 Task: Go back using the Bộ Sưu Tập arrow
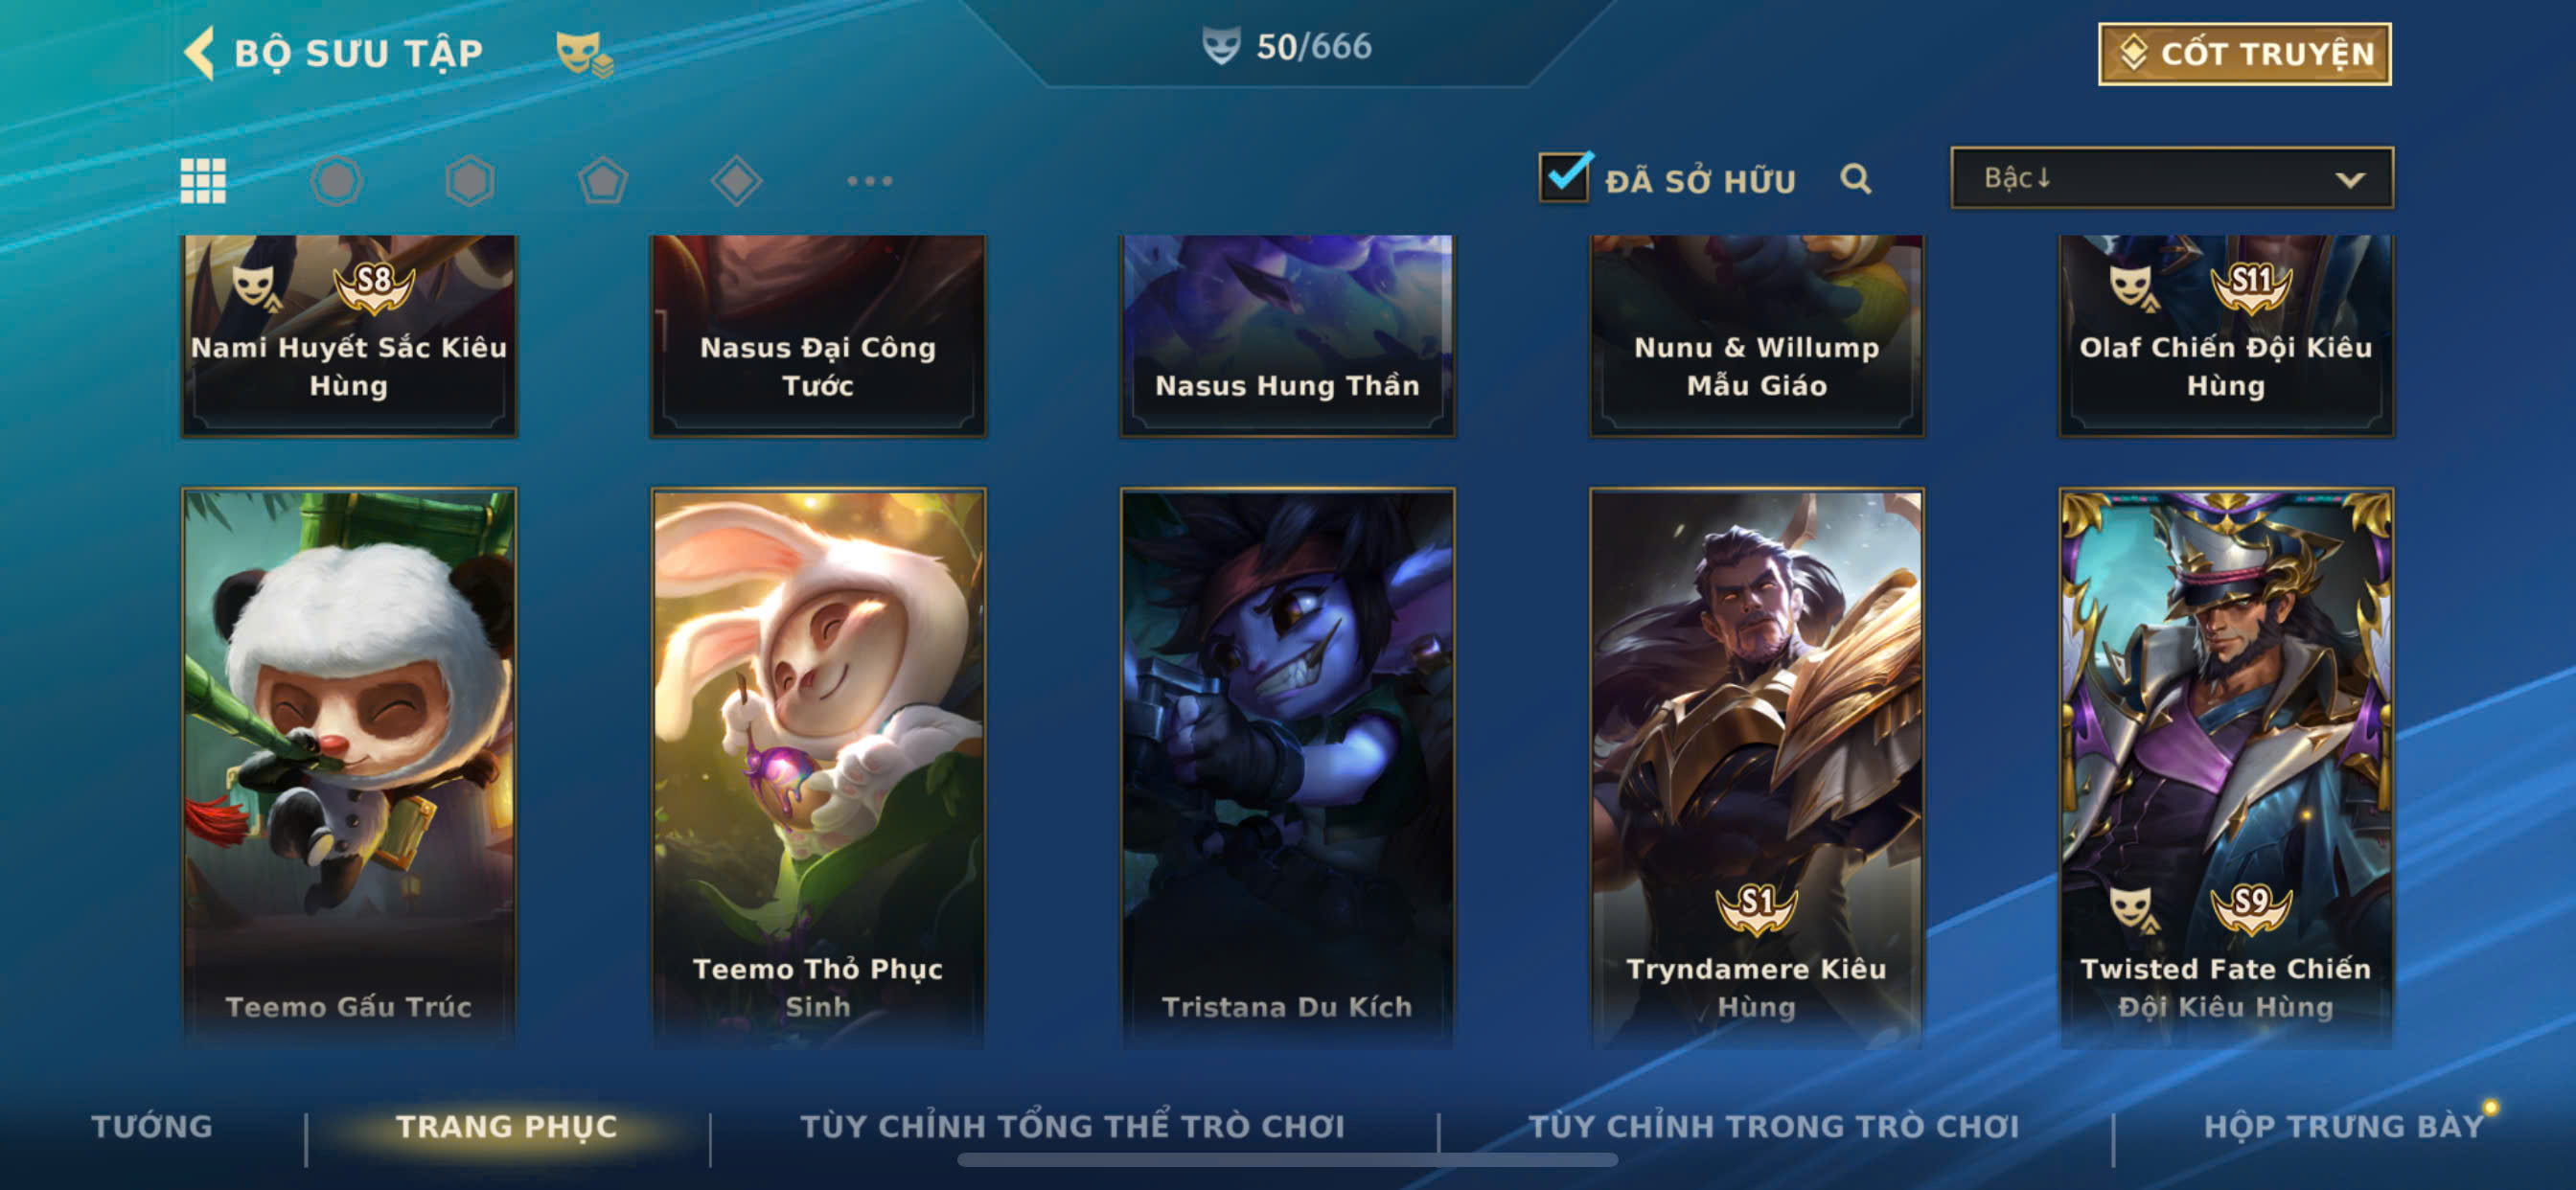[x=200, y=53]
